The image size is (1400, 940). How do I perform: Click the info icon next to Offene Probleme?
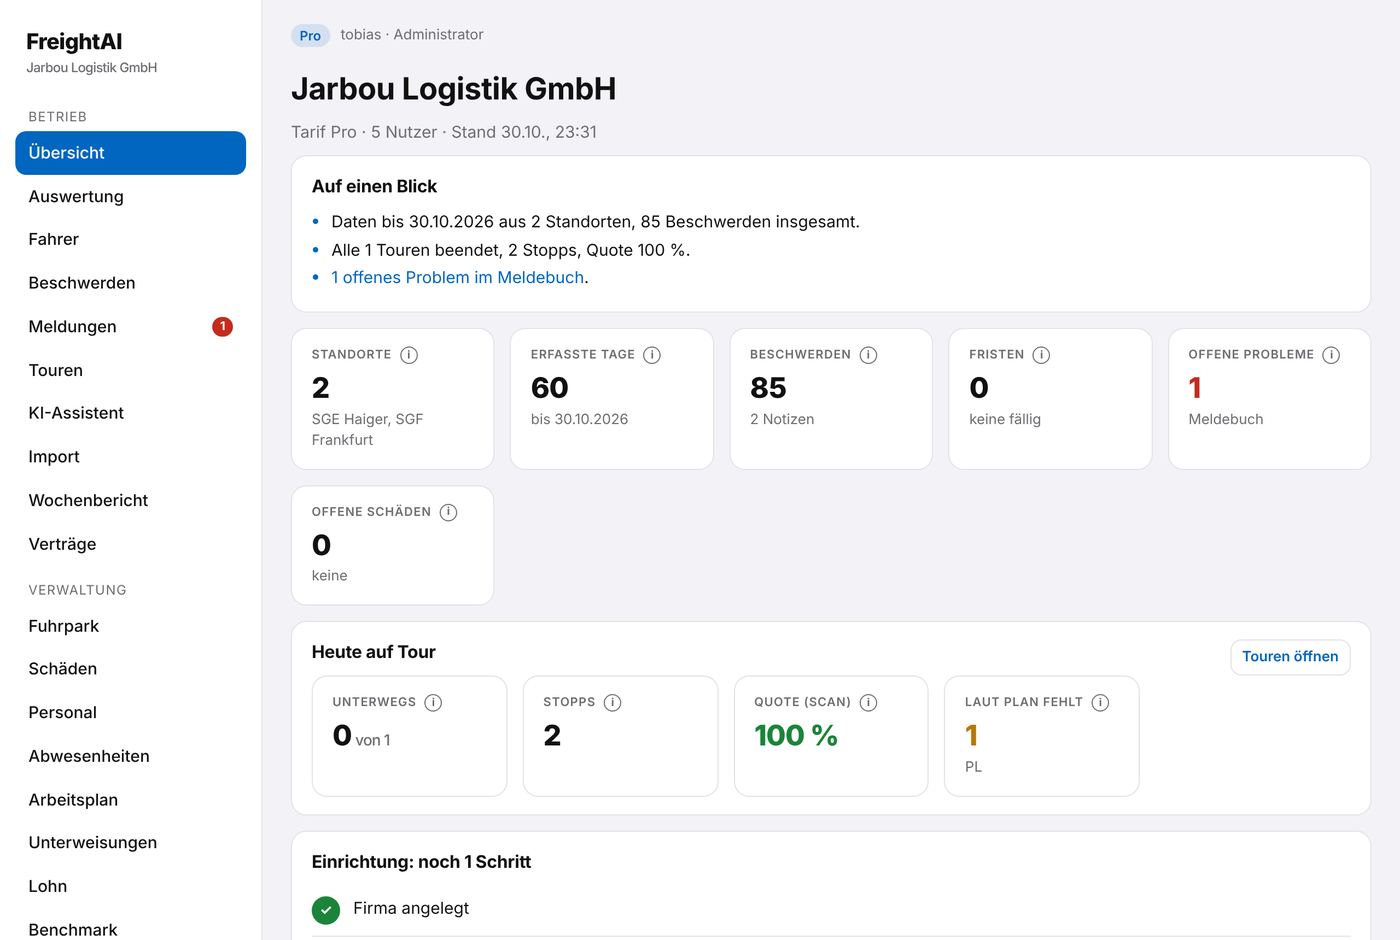click(1331, 355)
